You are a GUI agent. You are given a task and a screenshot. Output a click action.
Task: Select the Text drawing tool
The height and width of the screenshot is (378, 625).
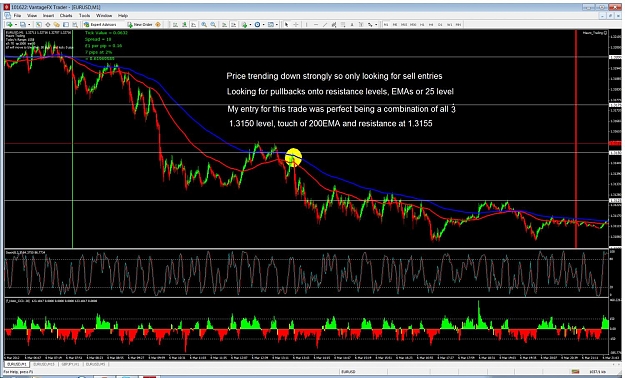coord(352,25)
